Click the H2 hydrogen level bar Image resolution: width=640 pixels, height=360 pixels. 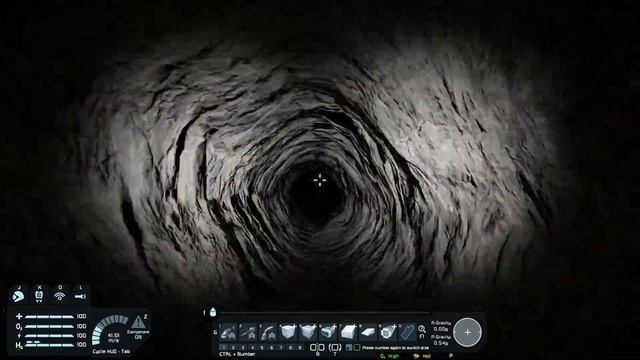pyautogui.click(x=49, y=345)
